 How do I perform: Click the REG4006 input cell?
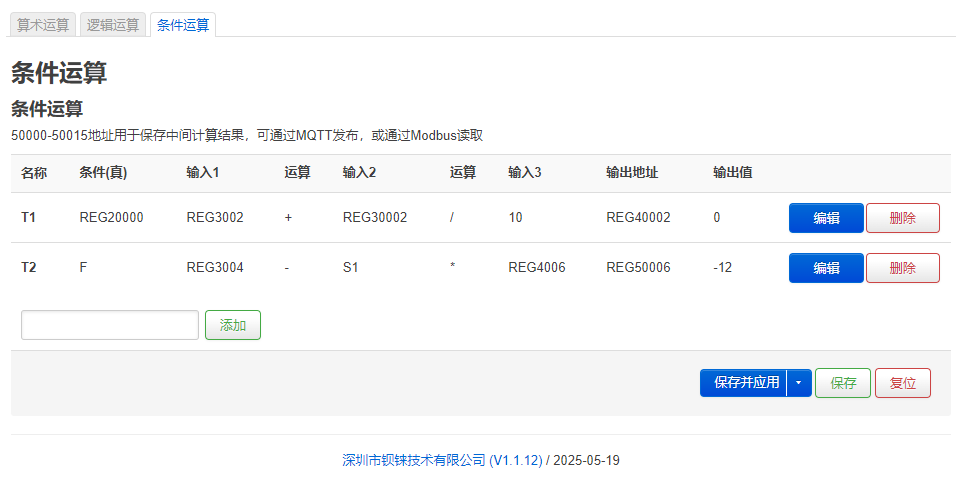pos(537,267)
